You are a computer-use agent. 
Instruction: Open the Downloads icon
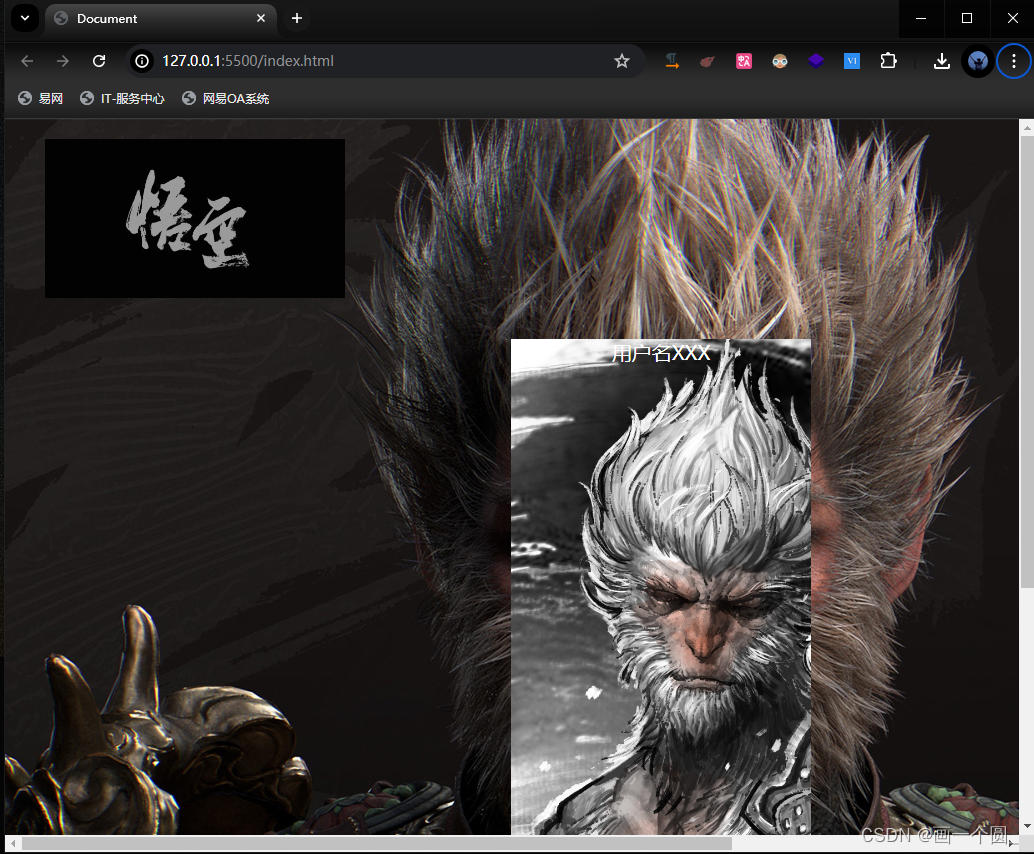click(942, 61)
